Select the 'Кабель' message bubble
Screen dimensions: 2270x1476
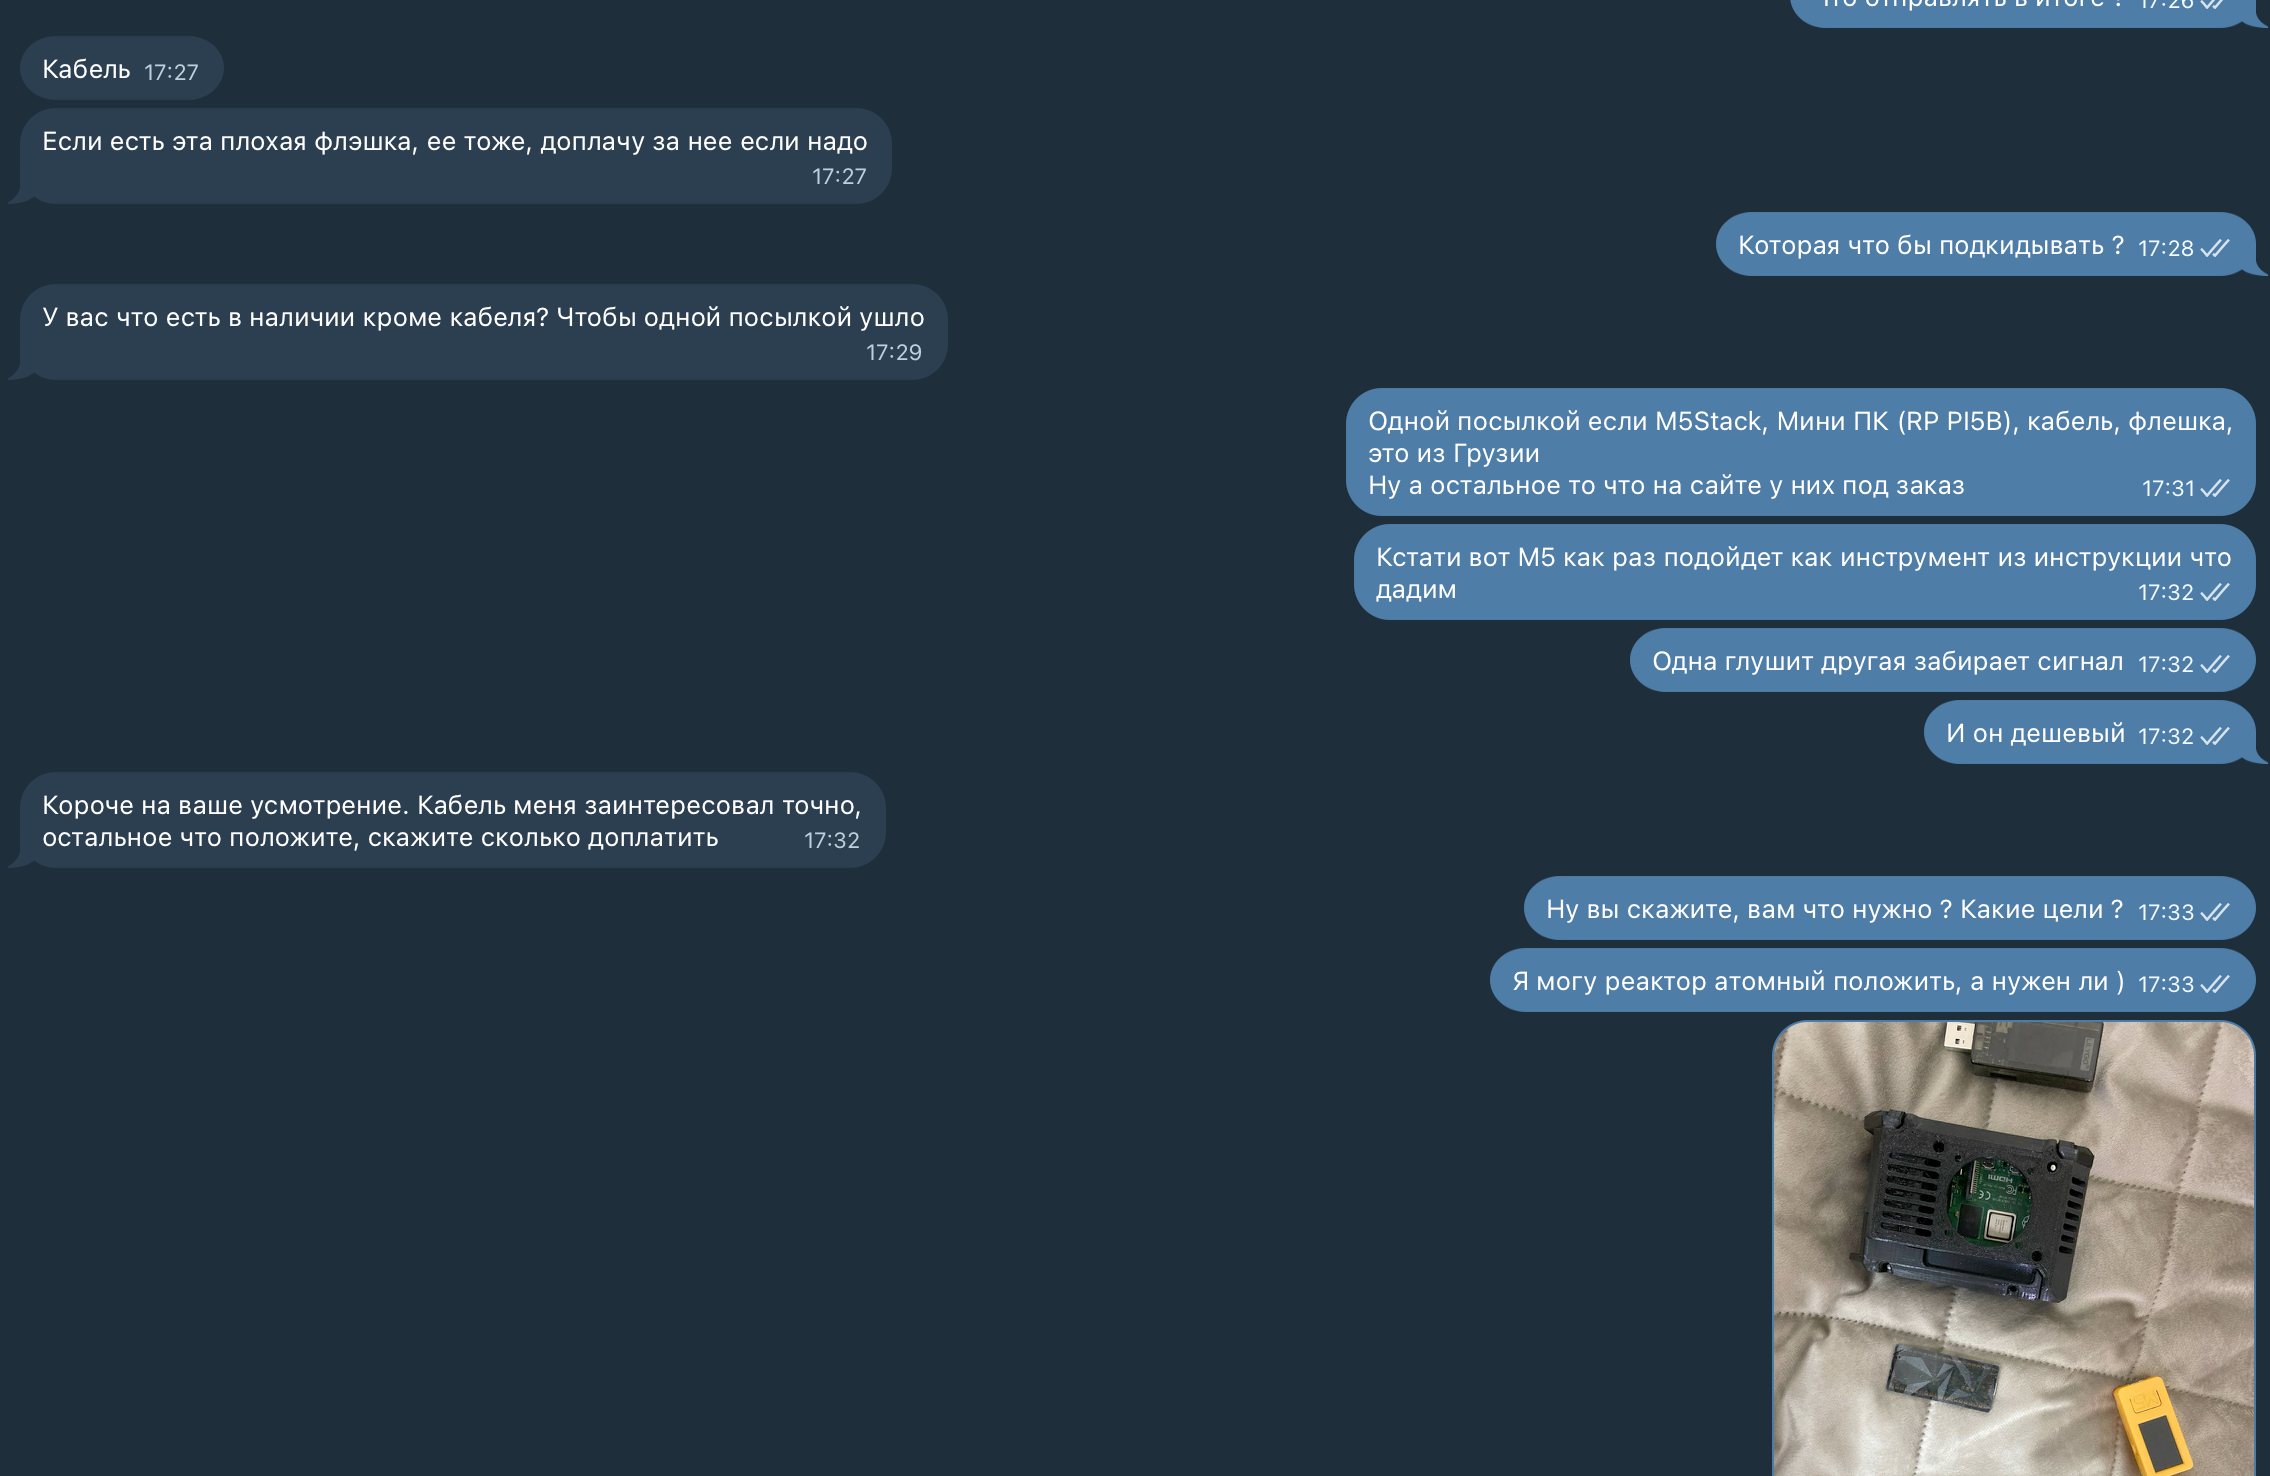tap(121, 68)
